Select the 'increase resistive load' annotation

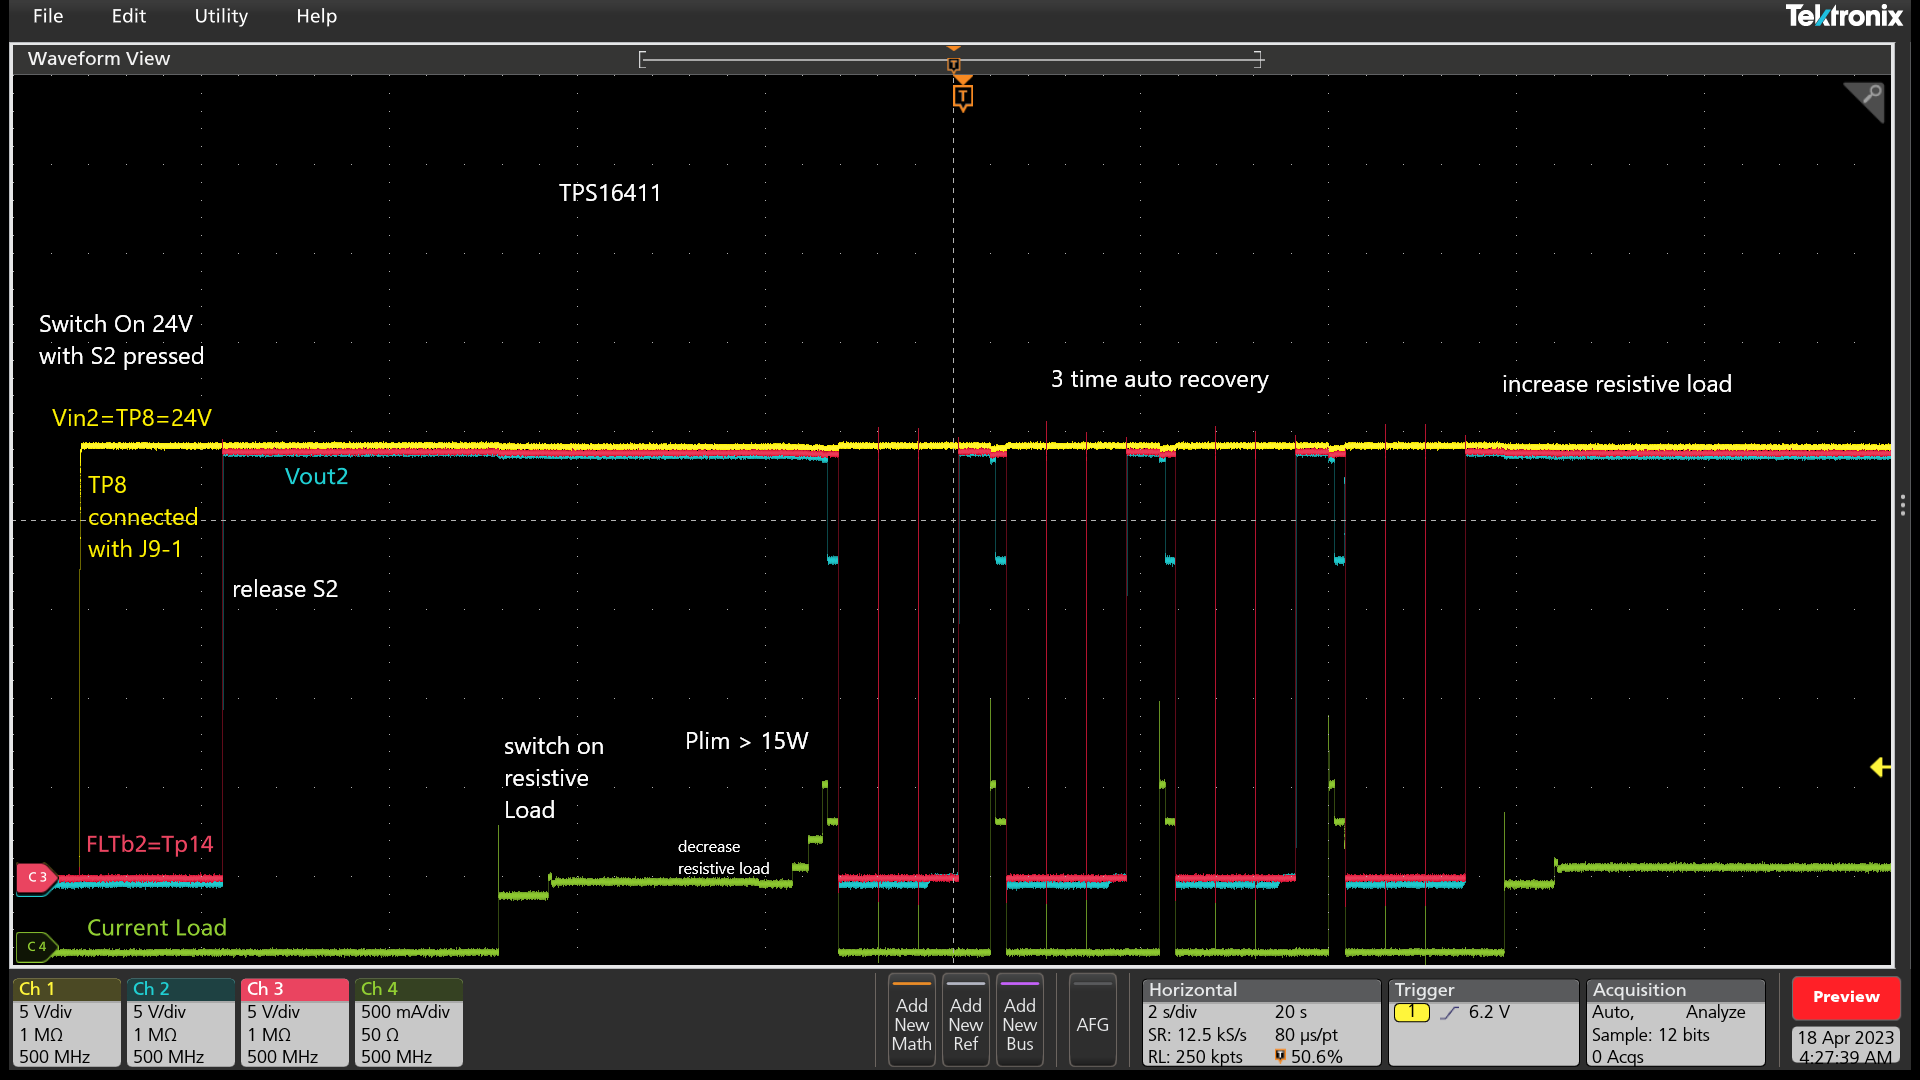pyautogui.click(x=1616, y=384)
